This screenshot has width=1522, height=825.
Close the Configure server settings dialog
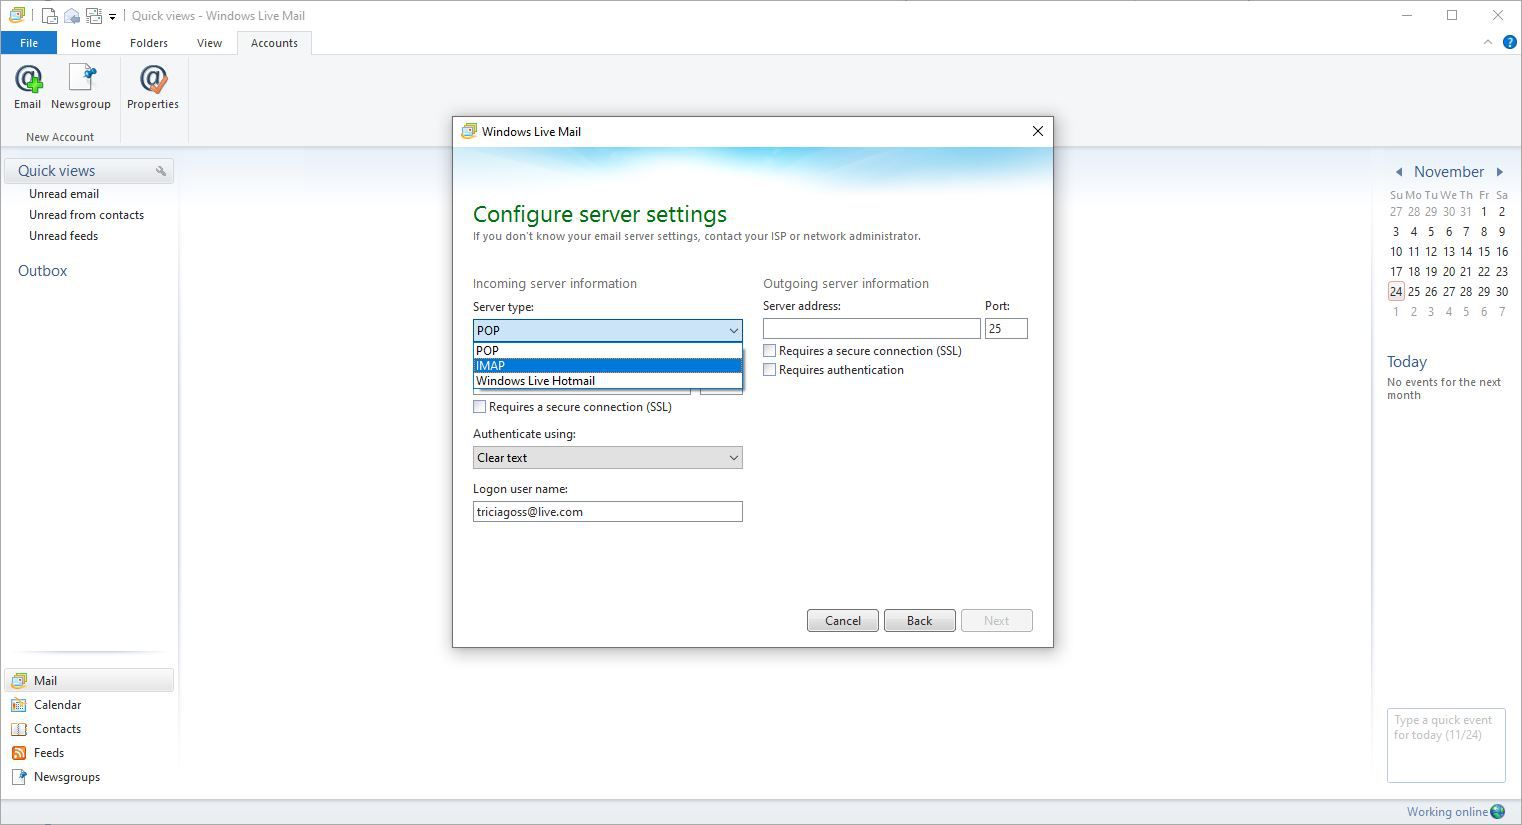coord(1037,131)
